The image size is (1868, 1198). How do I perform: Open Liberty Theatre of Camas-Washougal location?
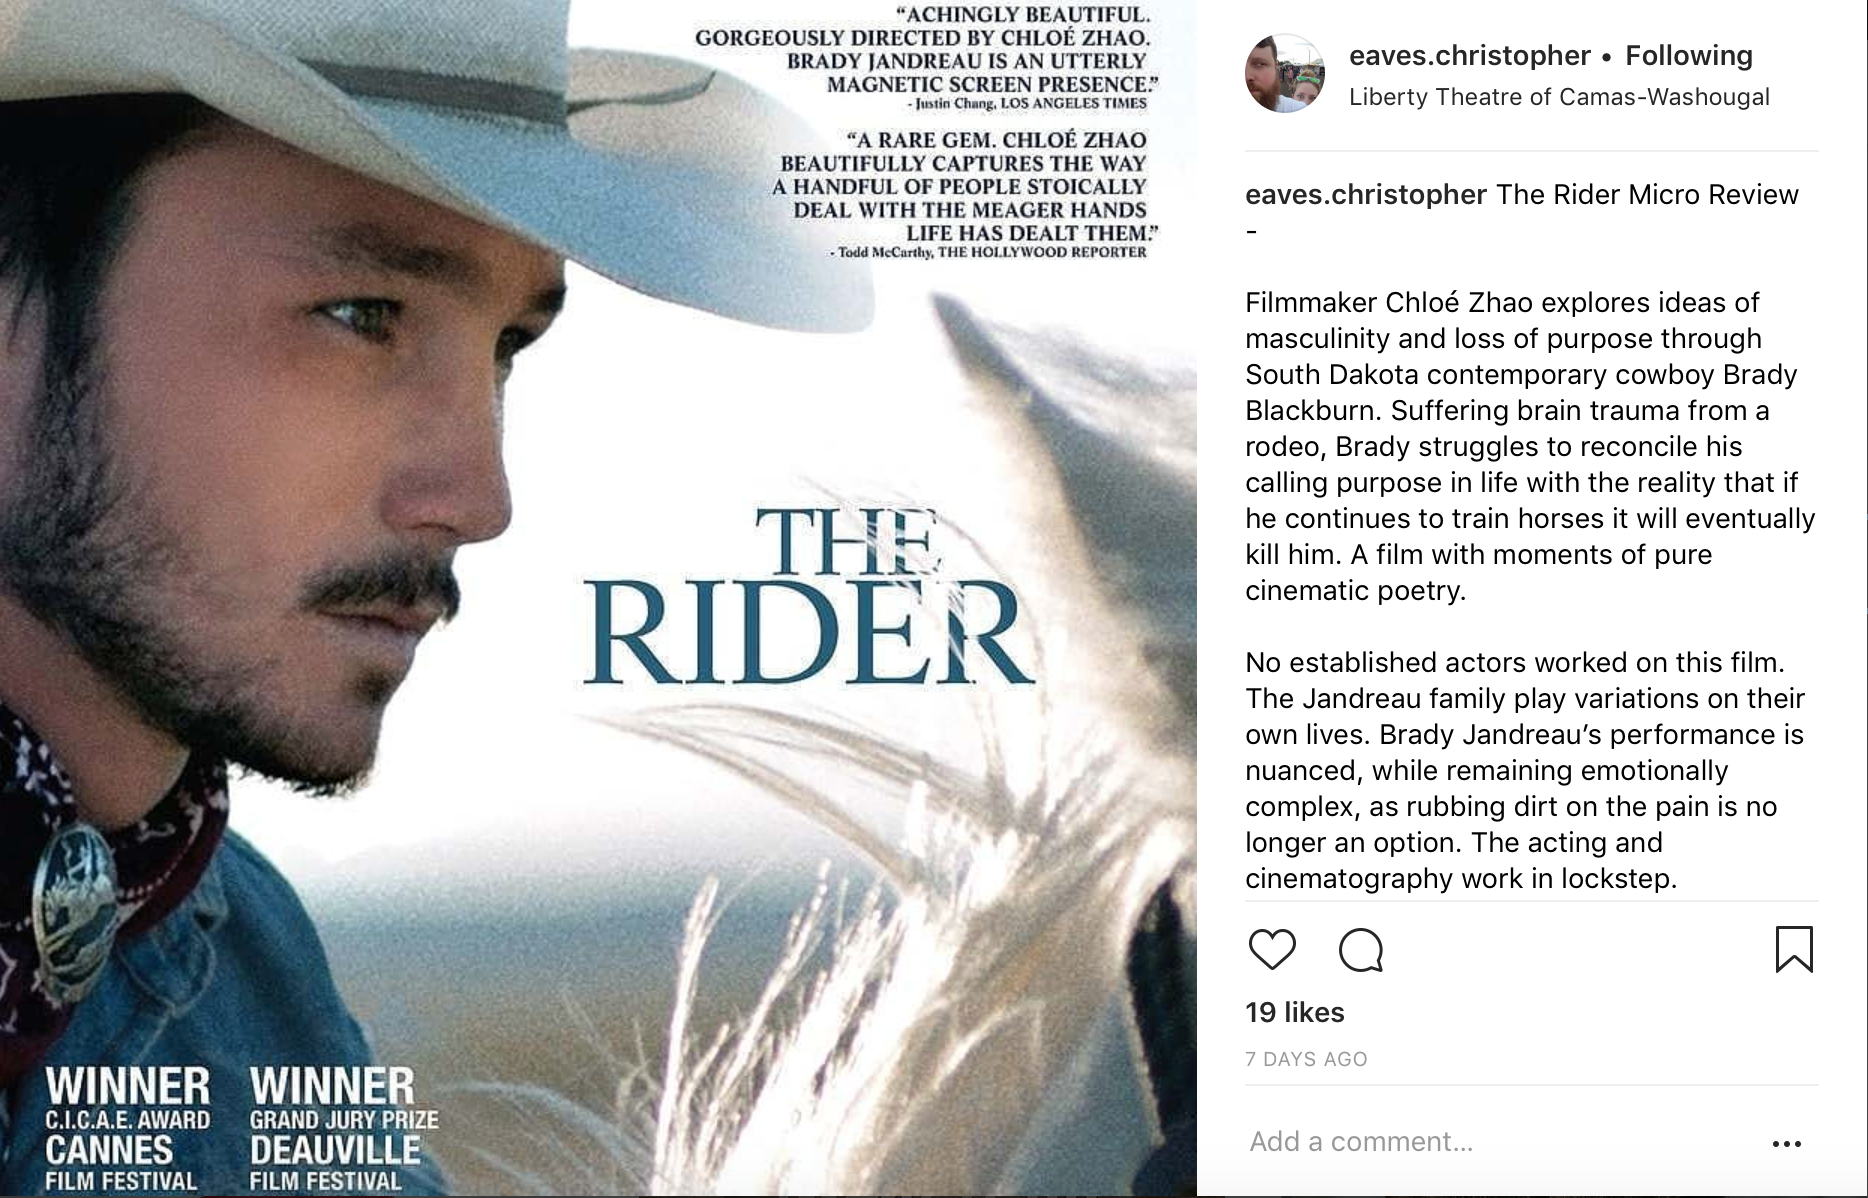pyautogui.click(x=1559, y=97)
